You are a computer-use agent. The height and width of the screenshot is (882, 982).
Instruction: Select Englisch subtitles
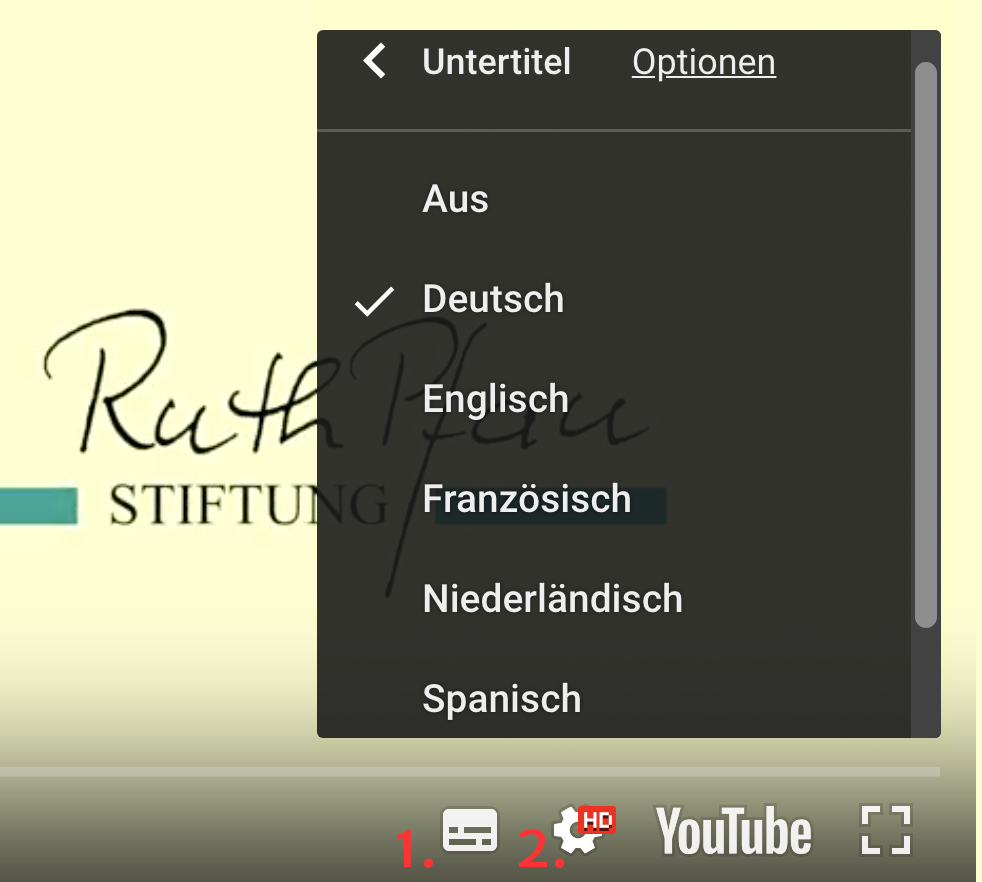614,399
